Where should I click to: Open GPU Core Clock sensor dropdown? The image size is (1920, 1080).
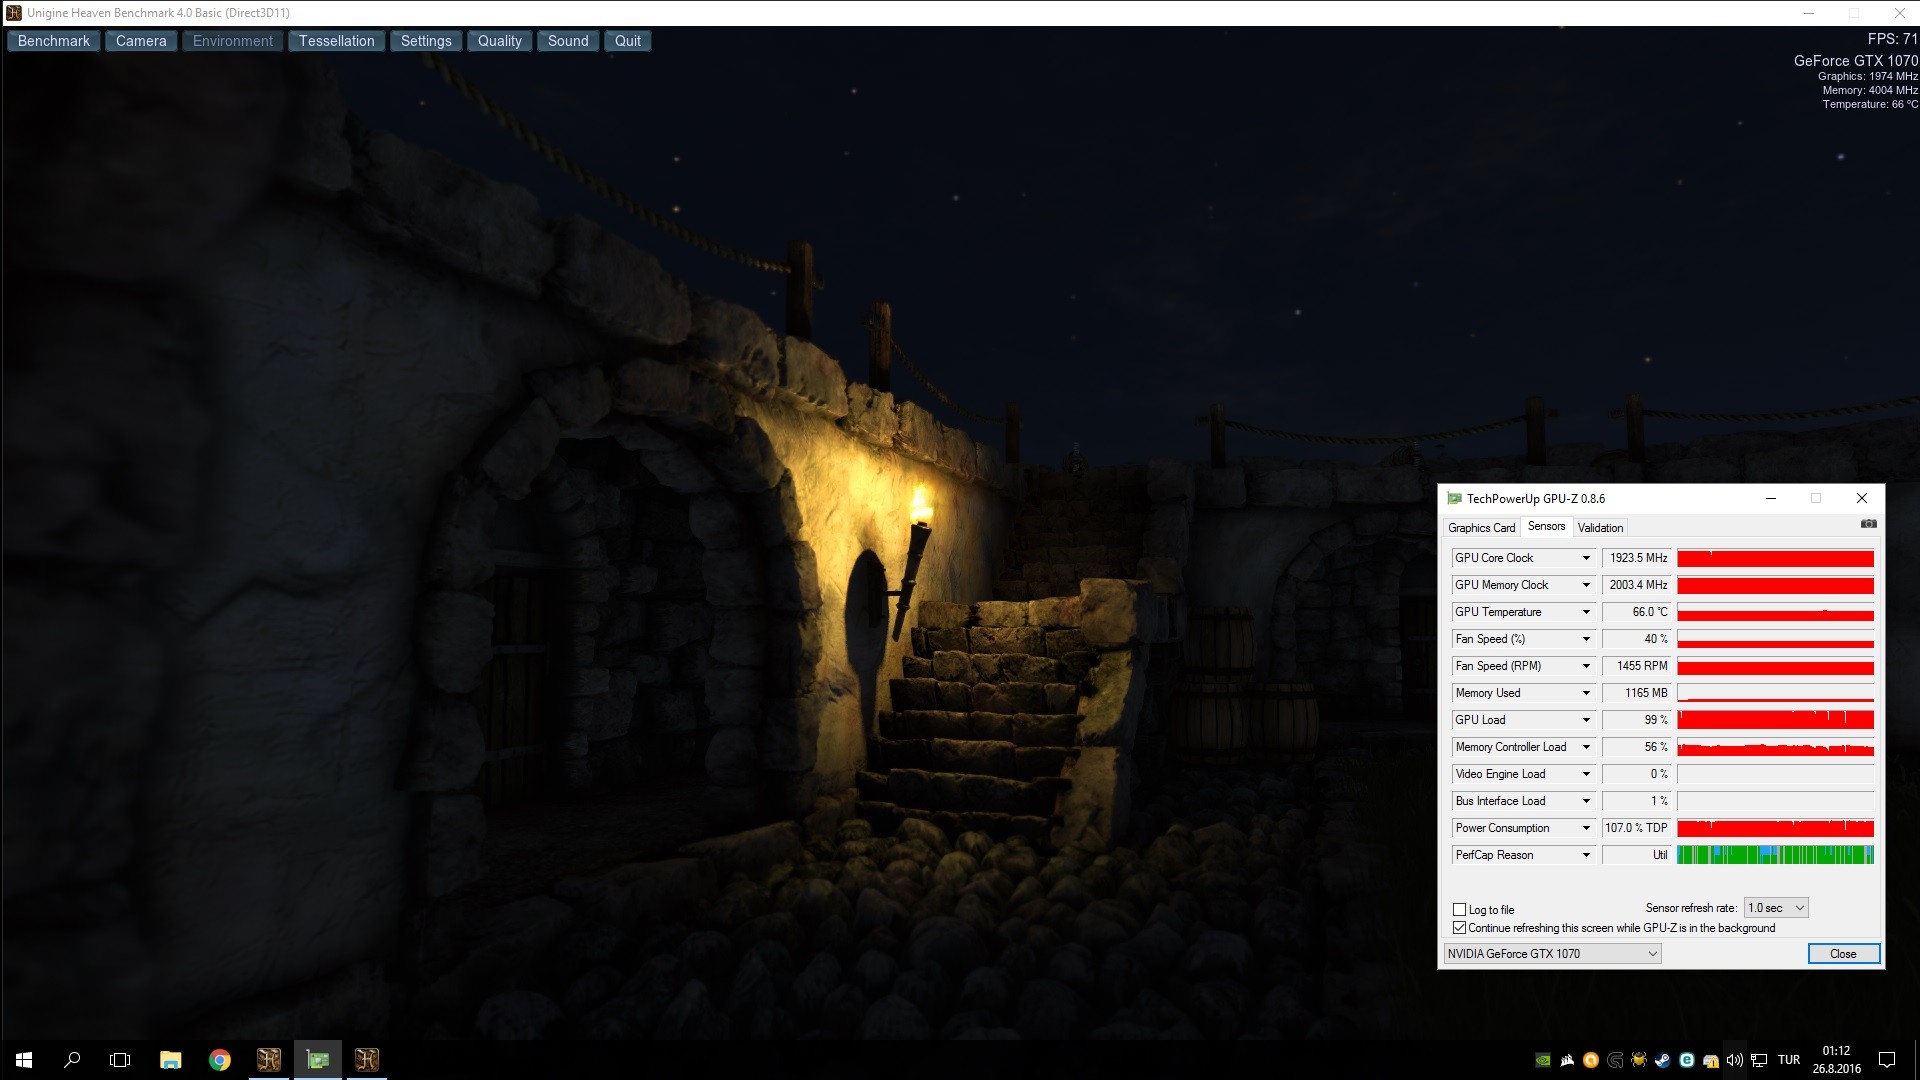pyautogui.click(x=1586, y=558)
